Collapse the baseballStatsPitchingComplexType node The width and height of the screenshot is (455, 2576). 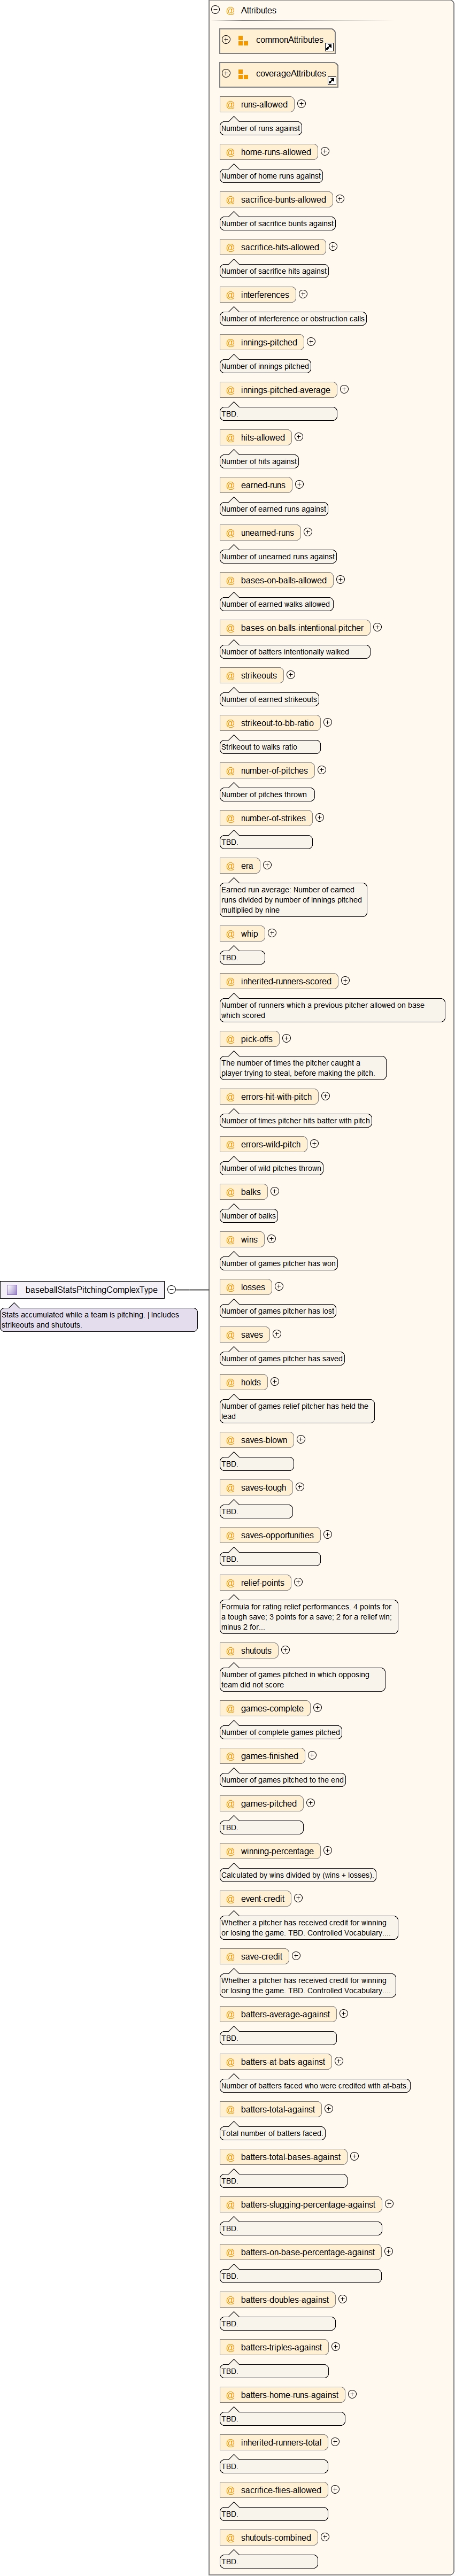172,1290
